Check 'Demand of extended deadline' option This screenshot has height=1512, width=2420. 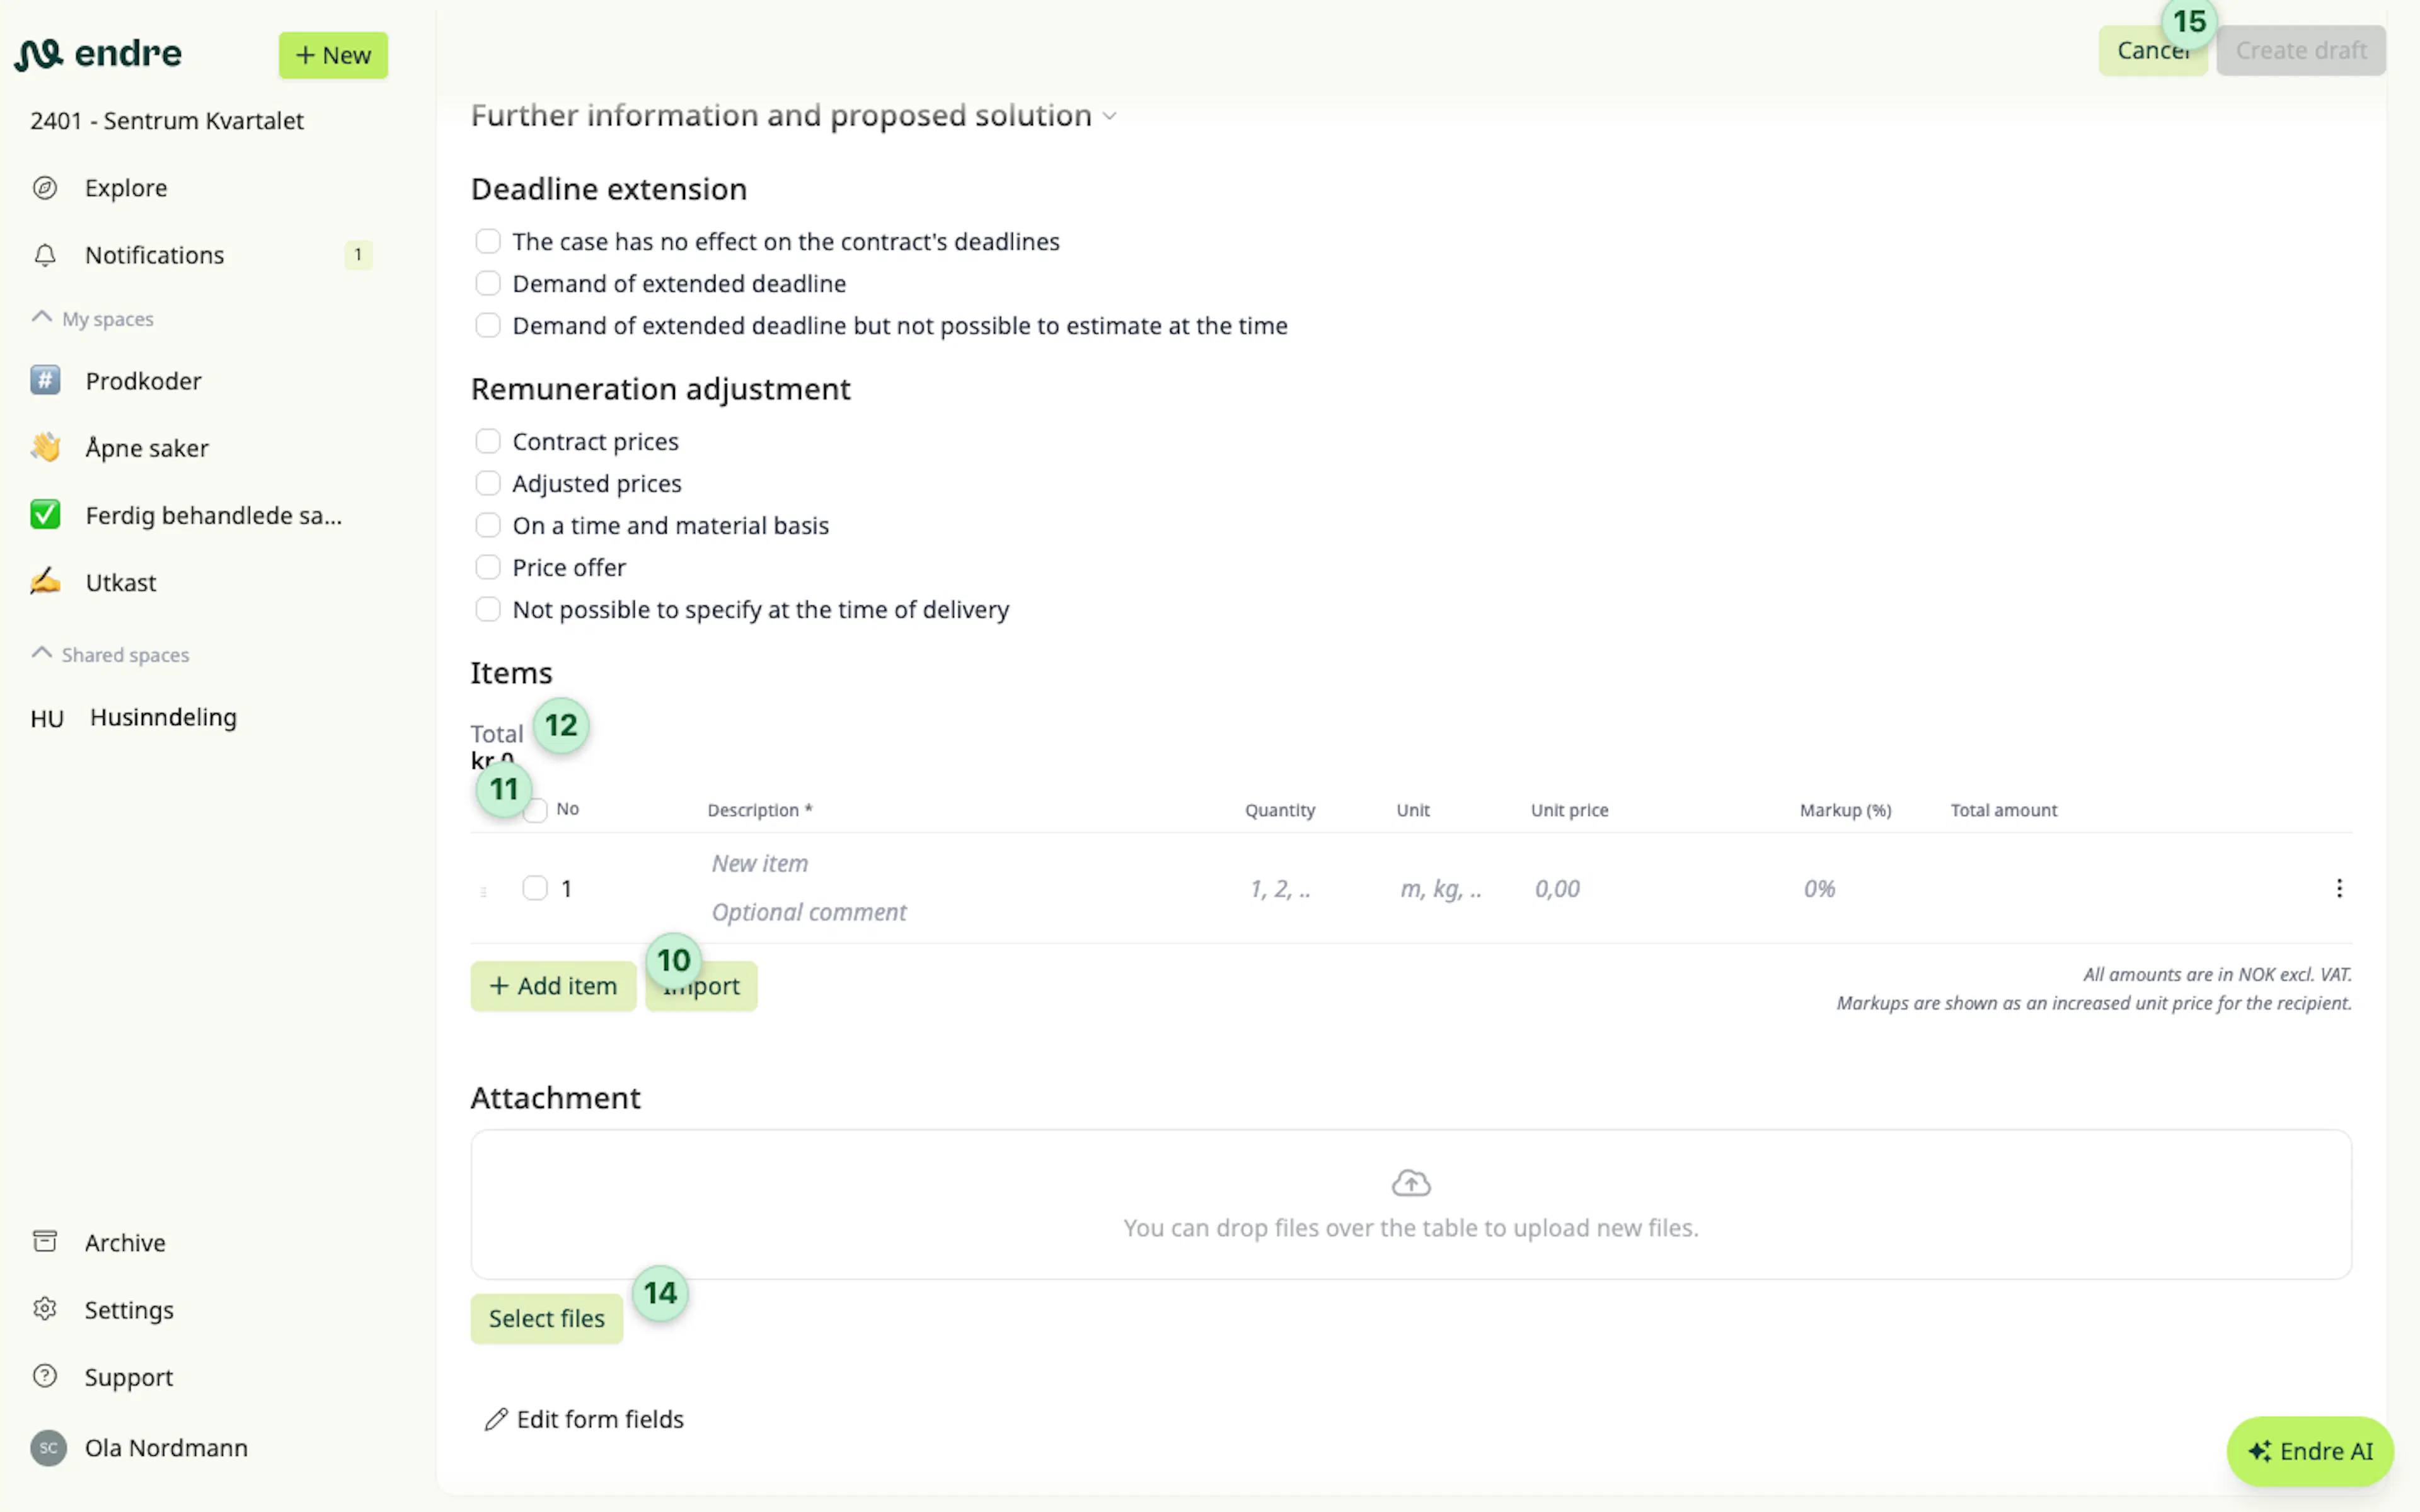[x=488, y=284]
